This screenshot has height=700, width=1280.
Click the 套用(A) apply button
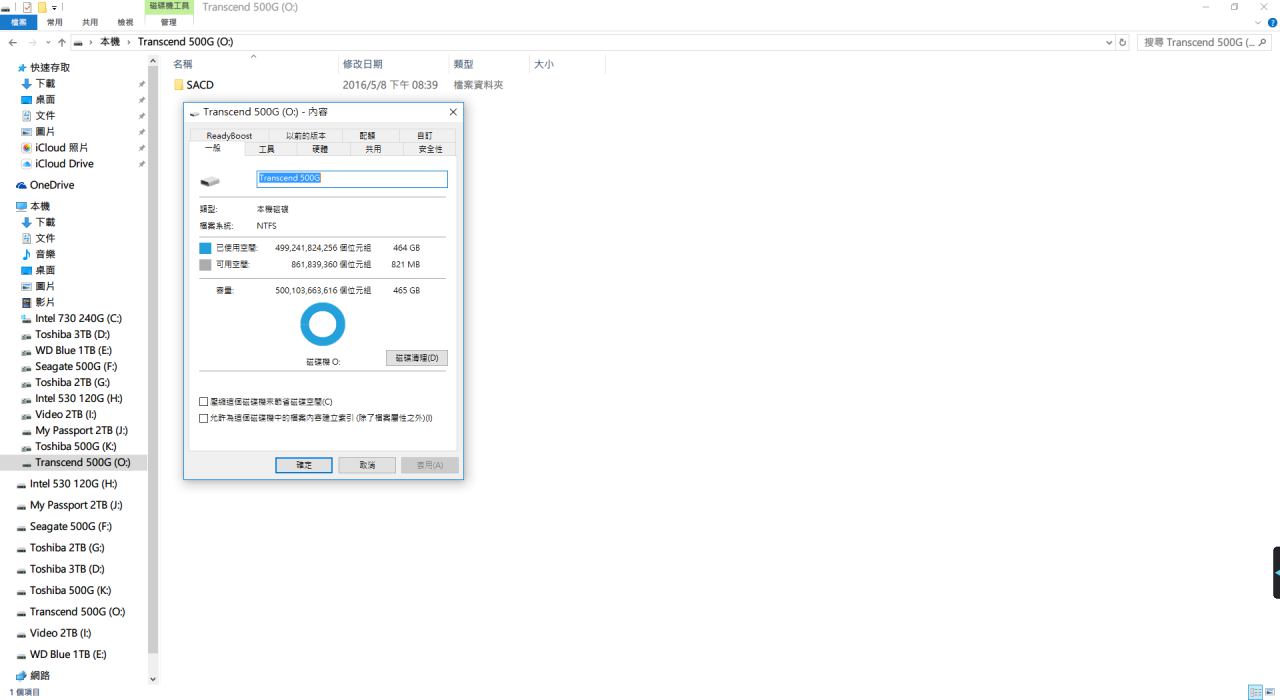point(430,465)
